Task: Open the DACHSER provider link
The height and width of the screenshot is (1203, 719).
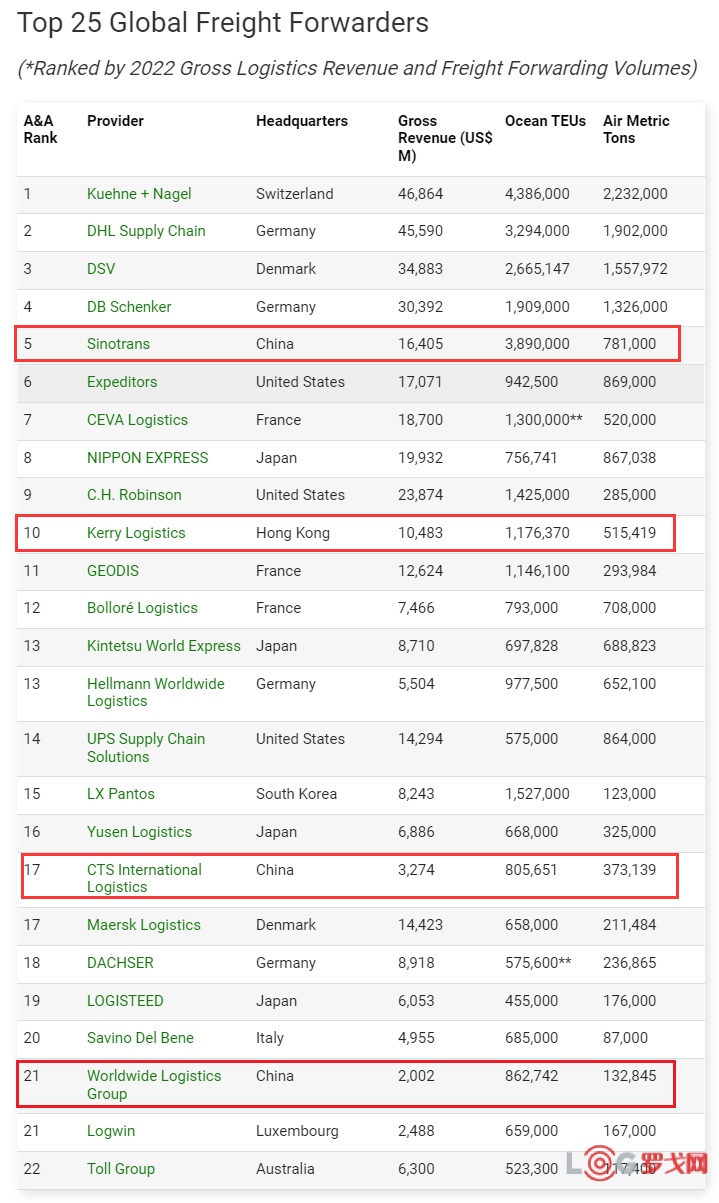Action: pos(120,963)
